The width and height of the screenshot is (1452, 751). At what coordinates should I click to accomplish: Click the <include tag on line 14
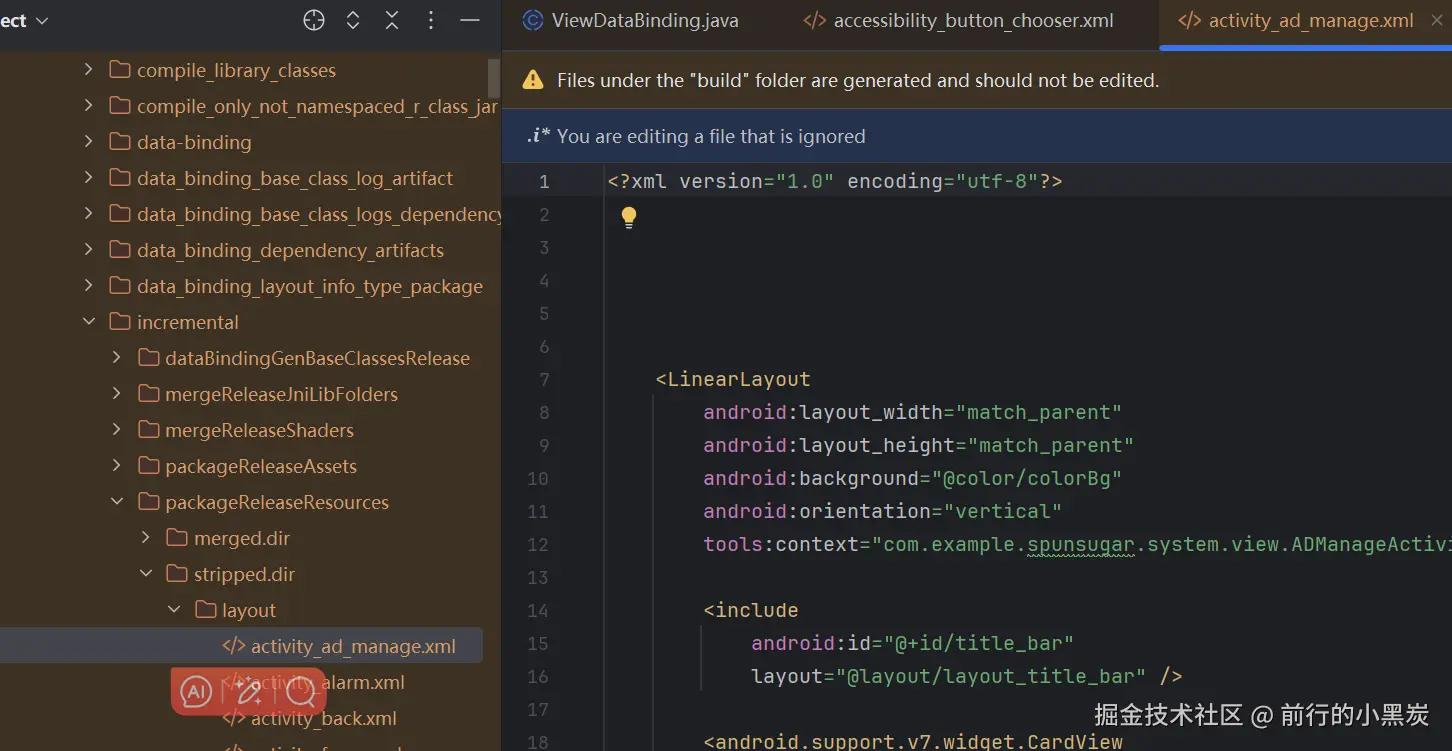coord(751,611)
